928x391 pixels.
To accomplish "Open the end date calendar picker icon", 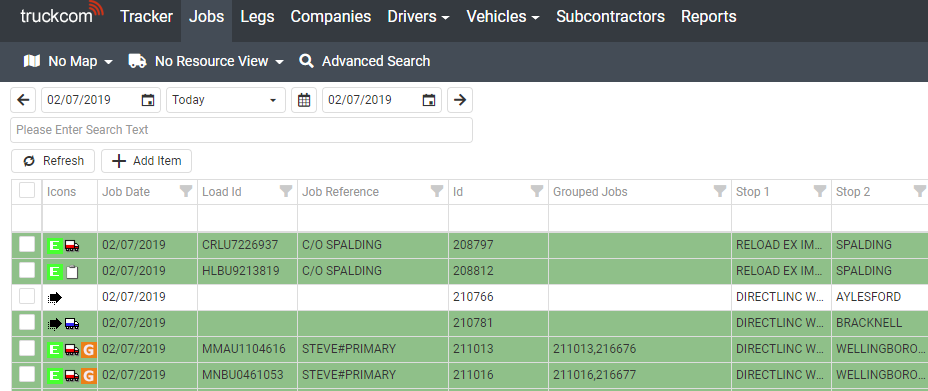I will click(429, 100).
